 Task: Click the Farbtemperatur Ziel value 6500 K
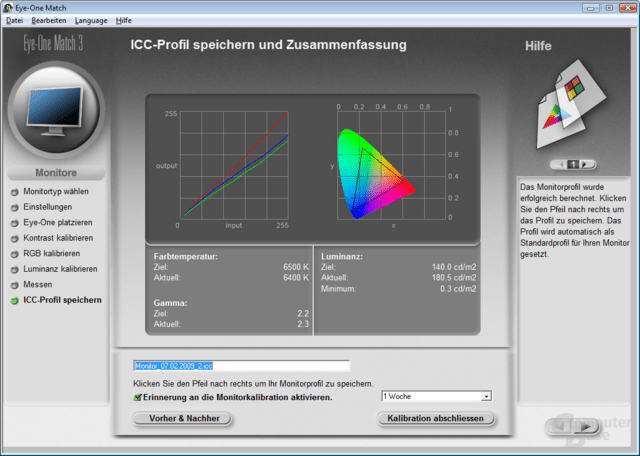[x=296, y=267]
